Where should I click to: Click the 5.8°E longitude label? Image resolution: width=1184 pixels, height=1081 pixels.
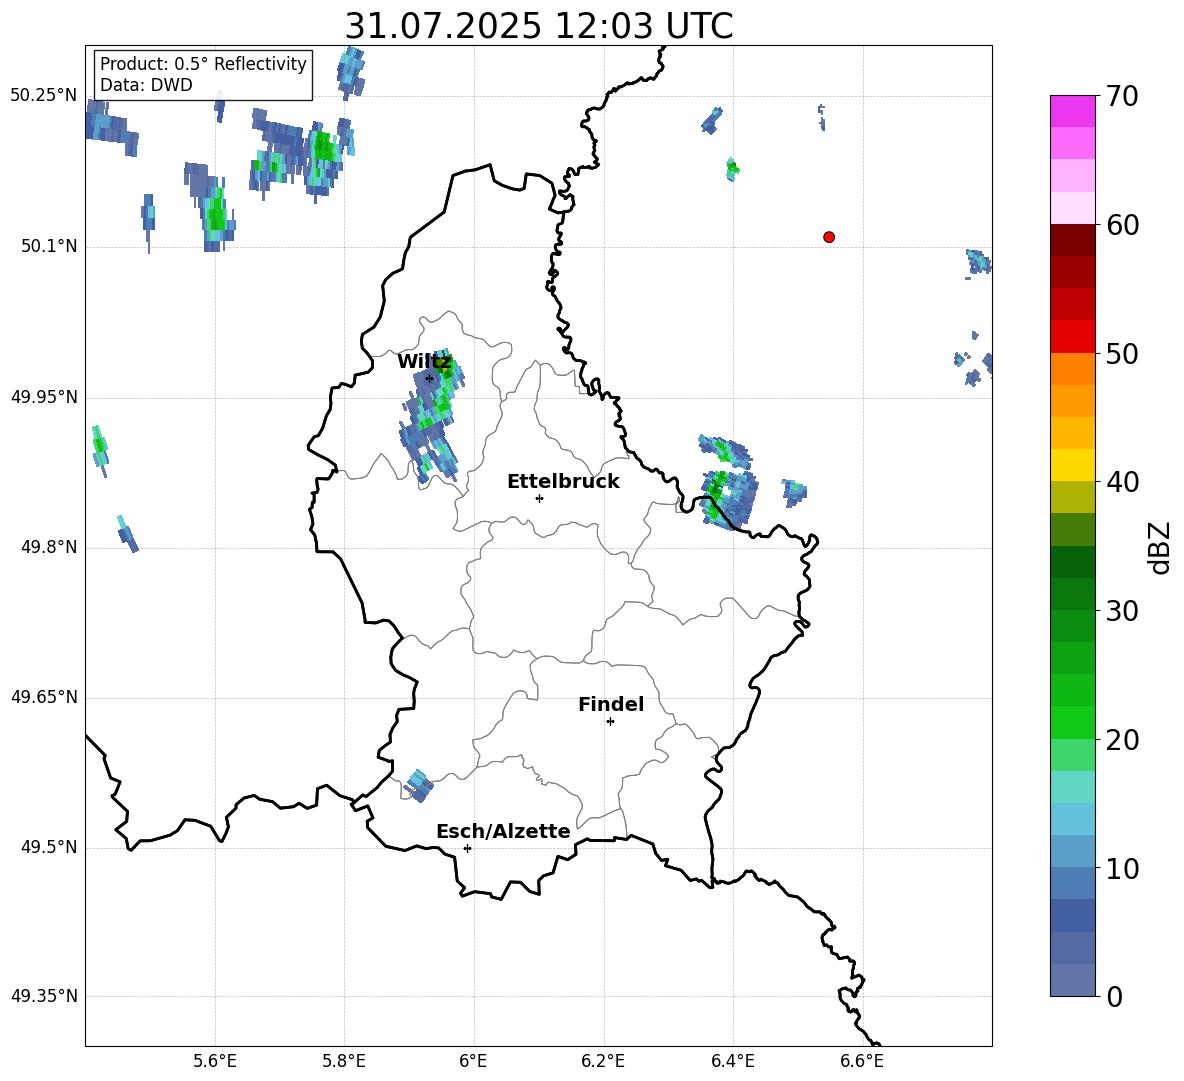coord(344,1061)
